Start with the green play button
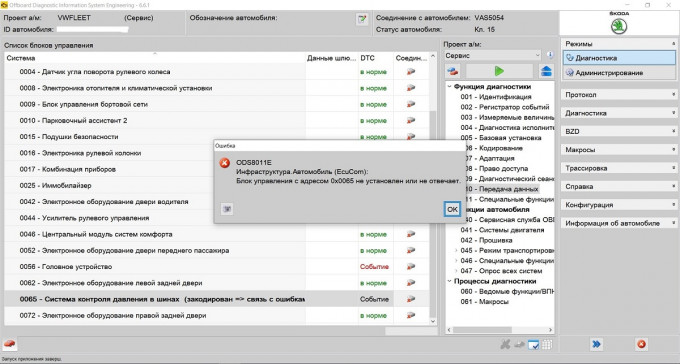680x364 pixels. (499, 71)
